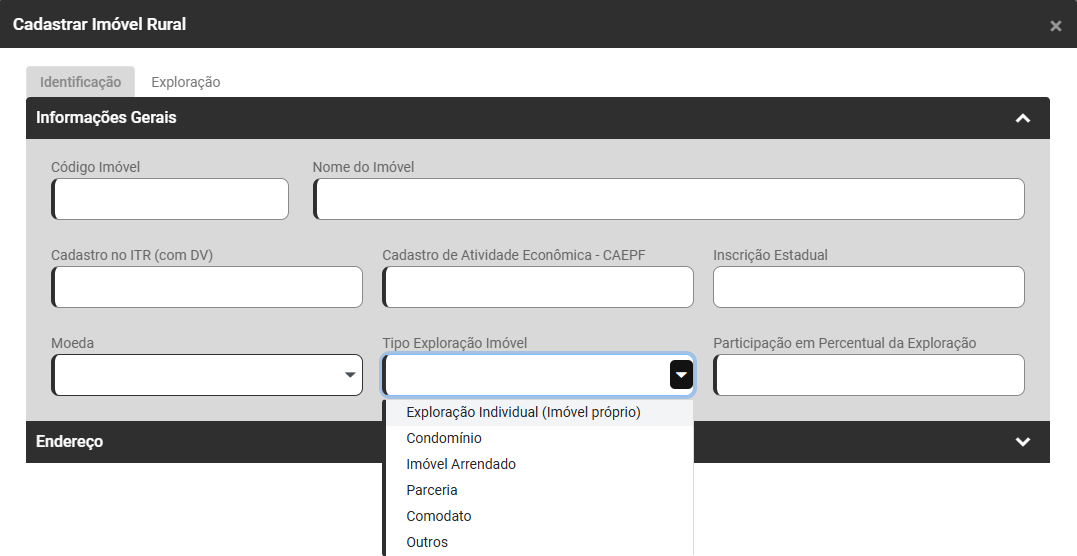
Task: Open the Moeda dropdown arrow
Action: click(350, 375)
